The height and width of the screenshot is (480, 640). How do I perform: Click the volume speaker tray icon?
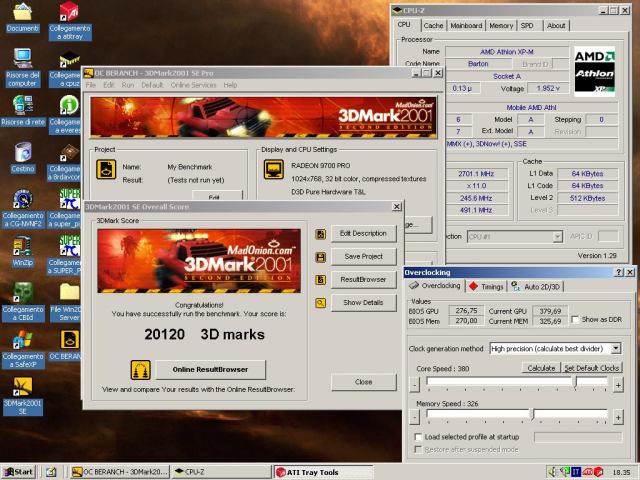coord(552,472)
